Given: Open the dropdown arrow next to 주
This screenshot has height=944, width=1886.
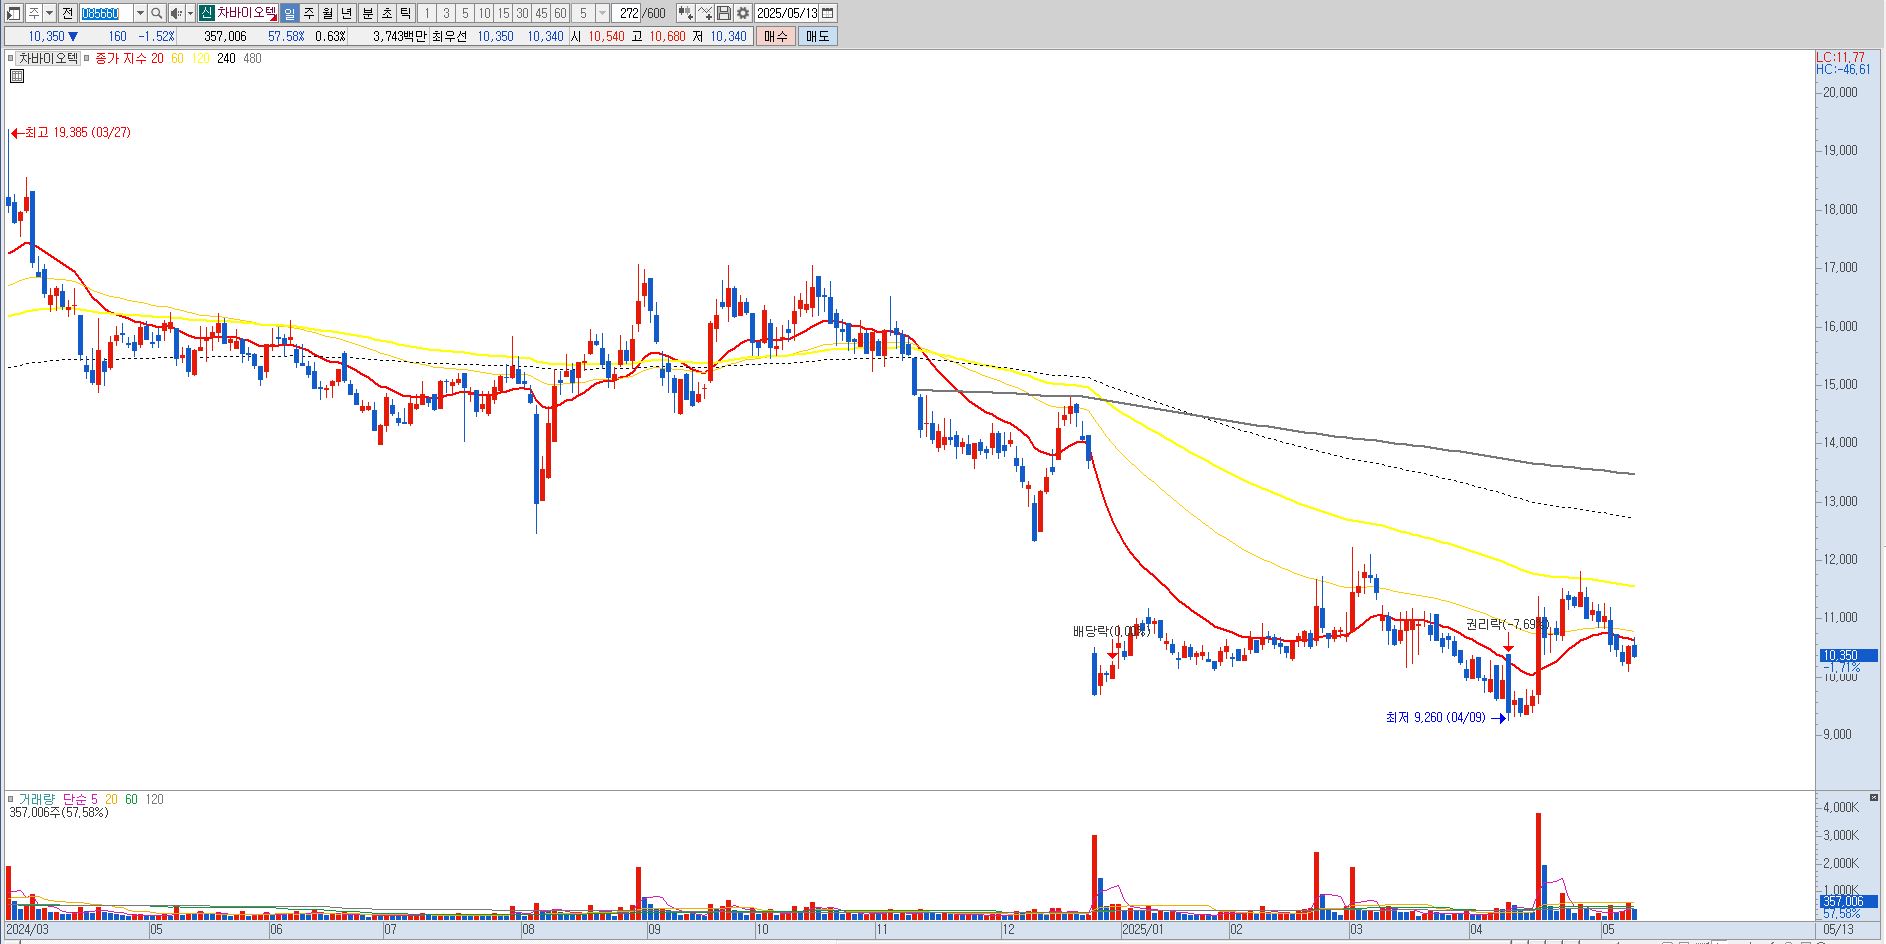Looking at the screenshot, I should pos(49,13).
